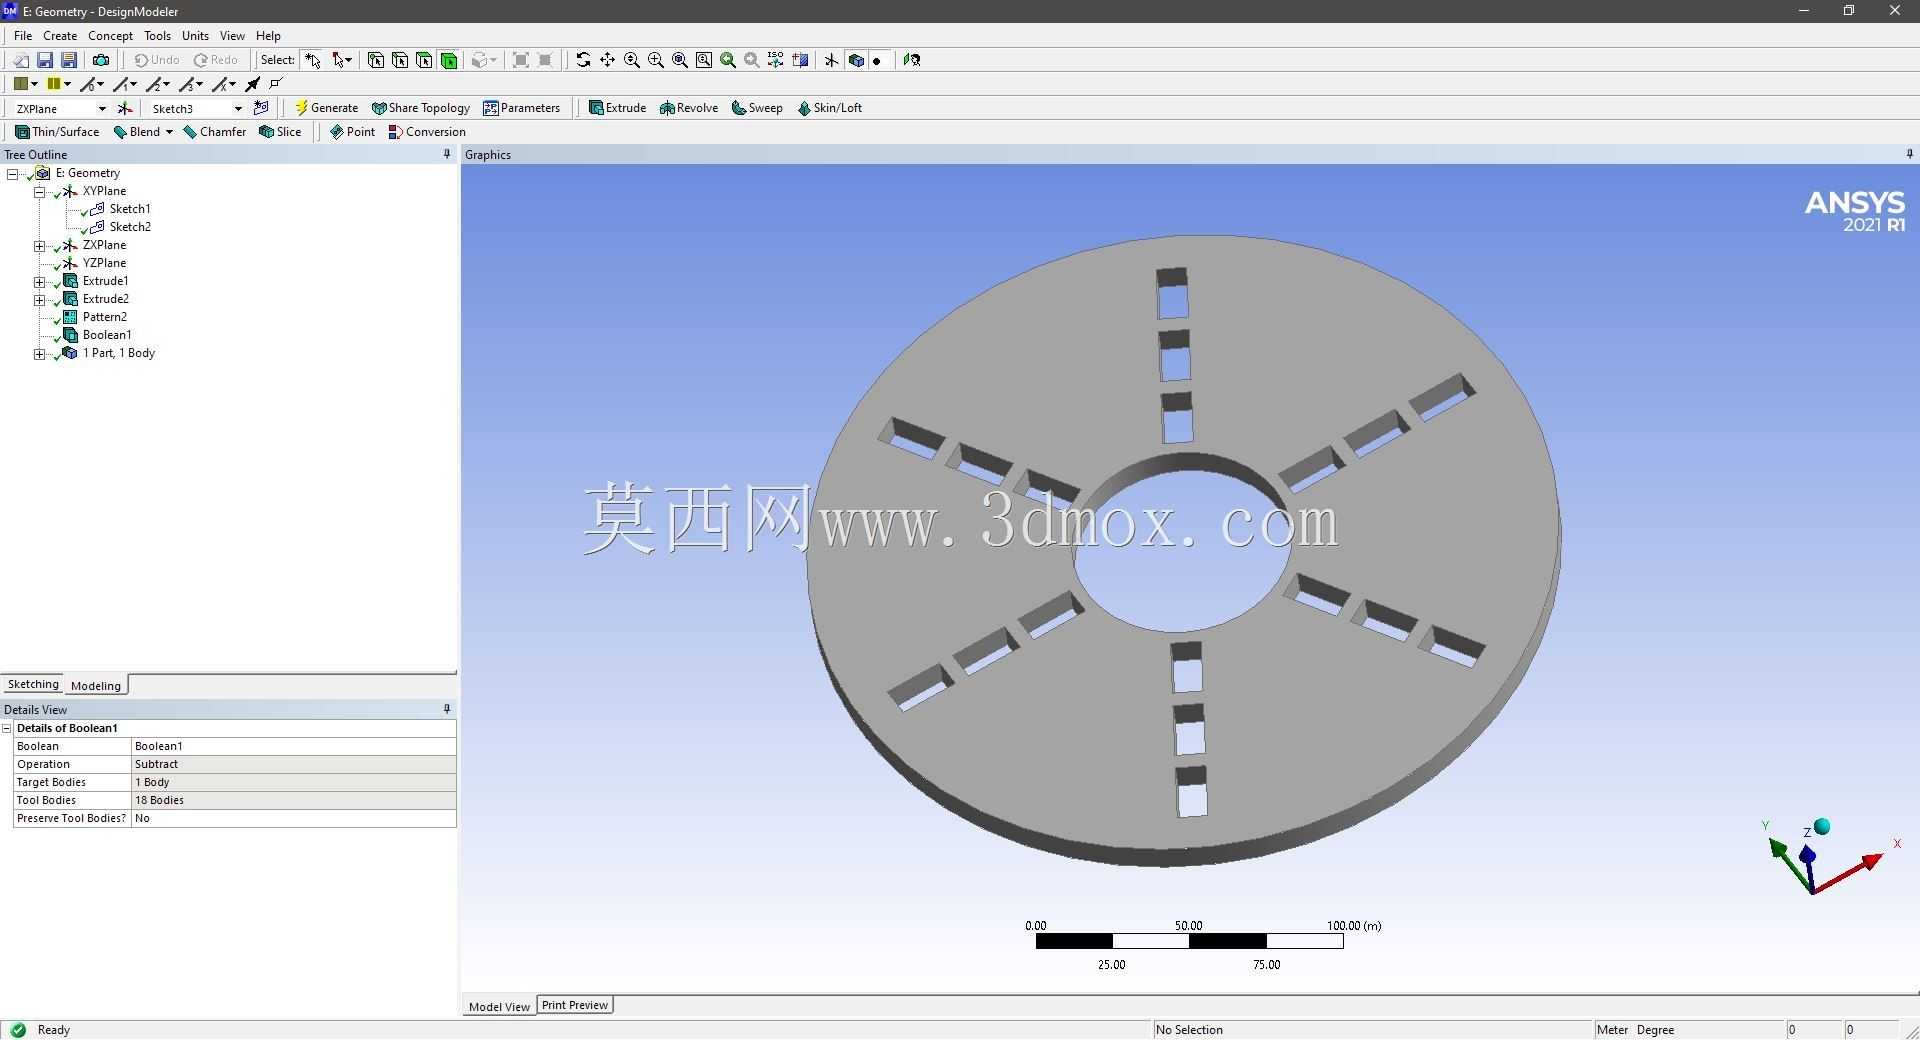The width and height of the screenshot is (1920, 1040).
Task: Select the Edges selection filter
Action: pos(400,60)
